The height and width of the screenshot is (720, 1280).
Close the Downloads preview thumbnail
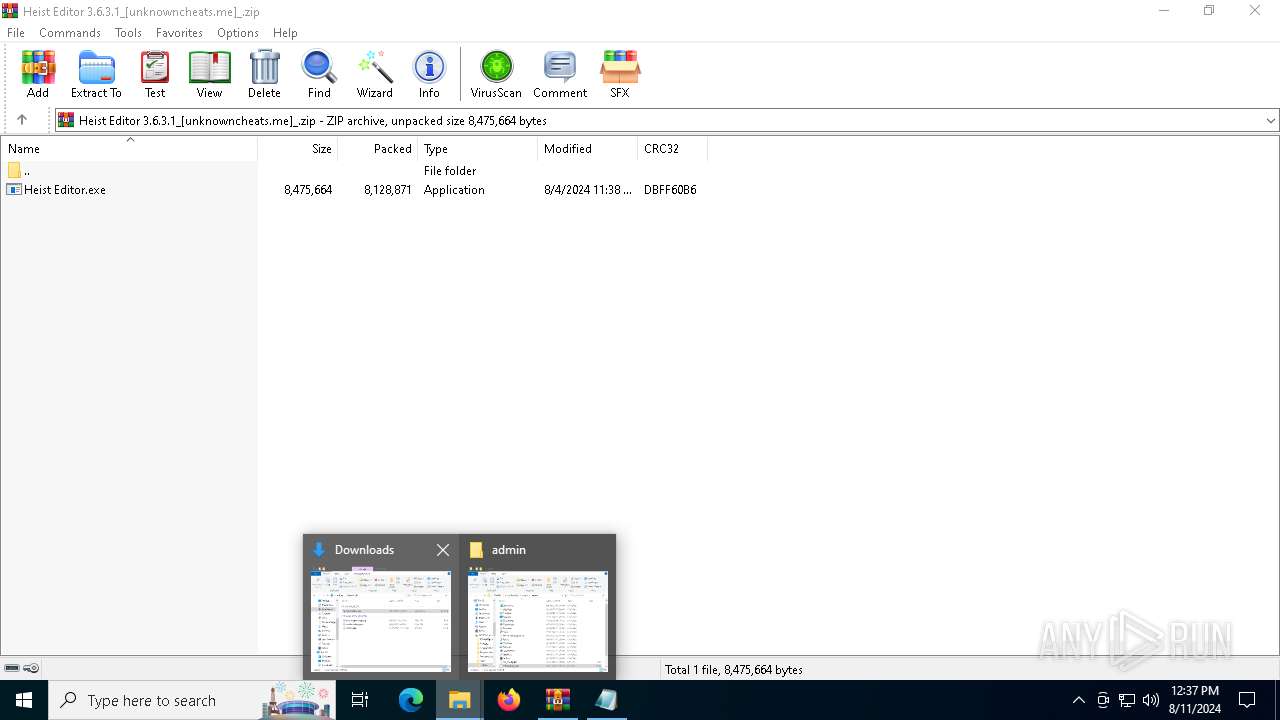click(x=443, y=550)
